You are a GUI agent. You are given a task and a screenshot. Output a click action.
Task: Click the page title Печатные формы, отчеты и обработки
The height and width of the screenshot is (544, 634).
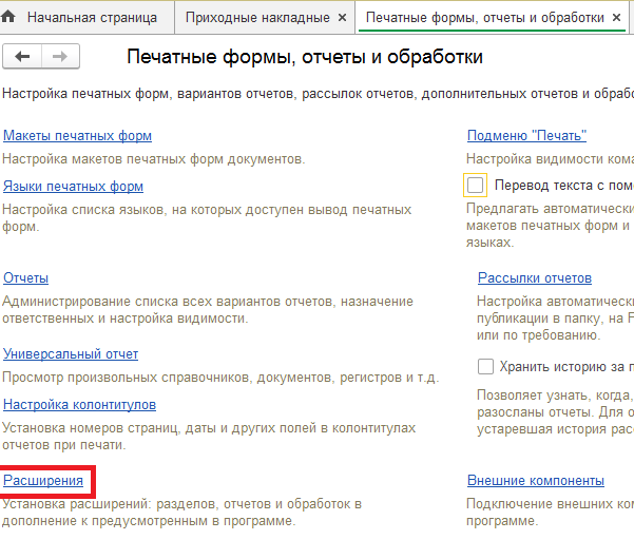(x=306, y=57)
